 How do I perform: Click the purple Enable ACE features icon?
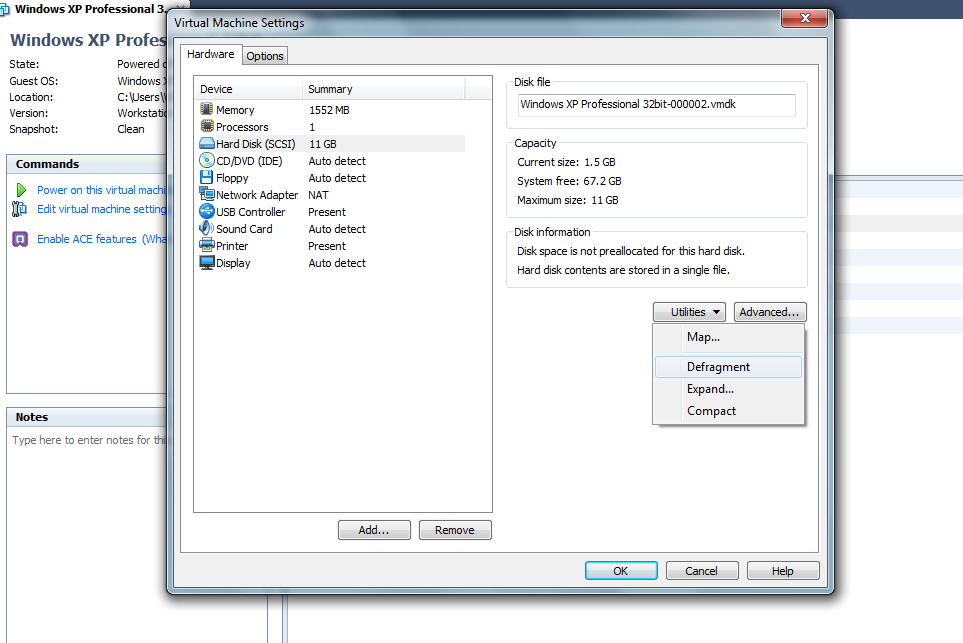click(20, 239)
